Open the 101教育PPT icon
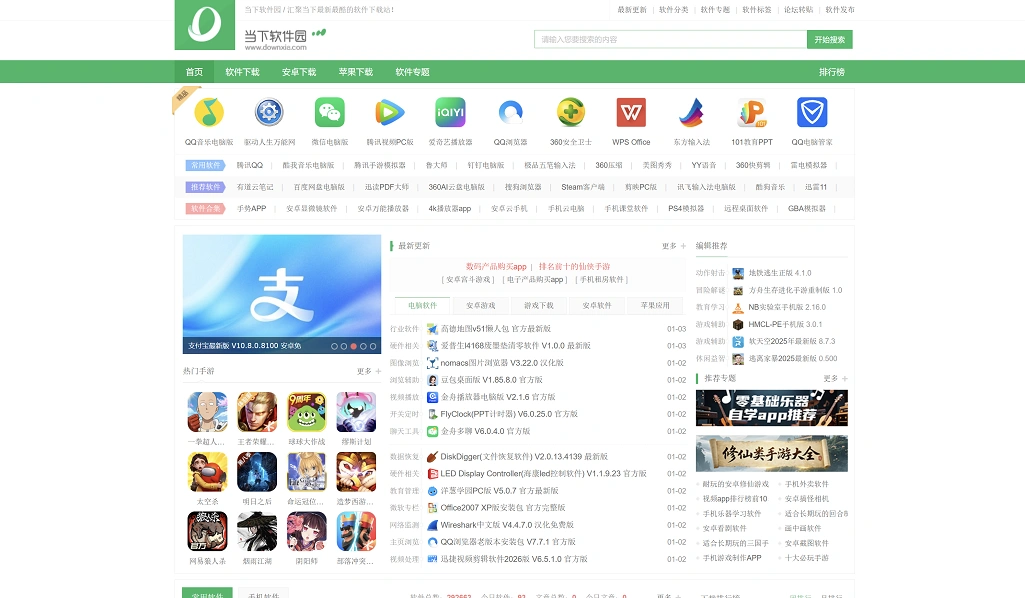 coord(751,113)
